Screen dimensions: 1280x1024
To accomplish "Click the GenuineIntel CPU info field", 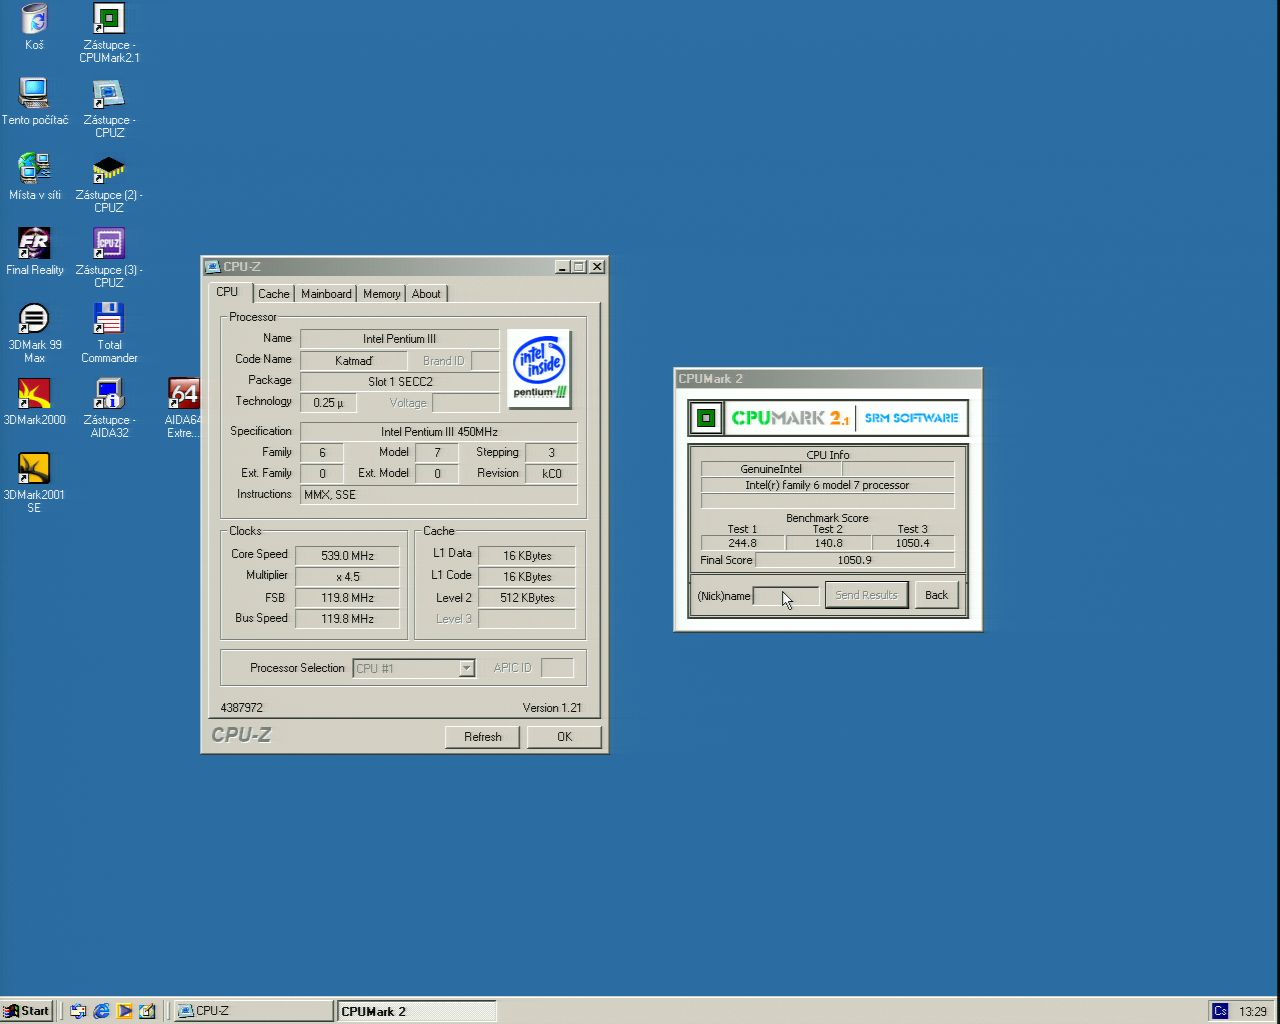I will [771, 469].
